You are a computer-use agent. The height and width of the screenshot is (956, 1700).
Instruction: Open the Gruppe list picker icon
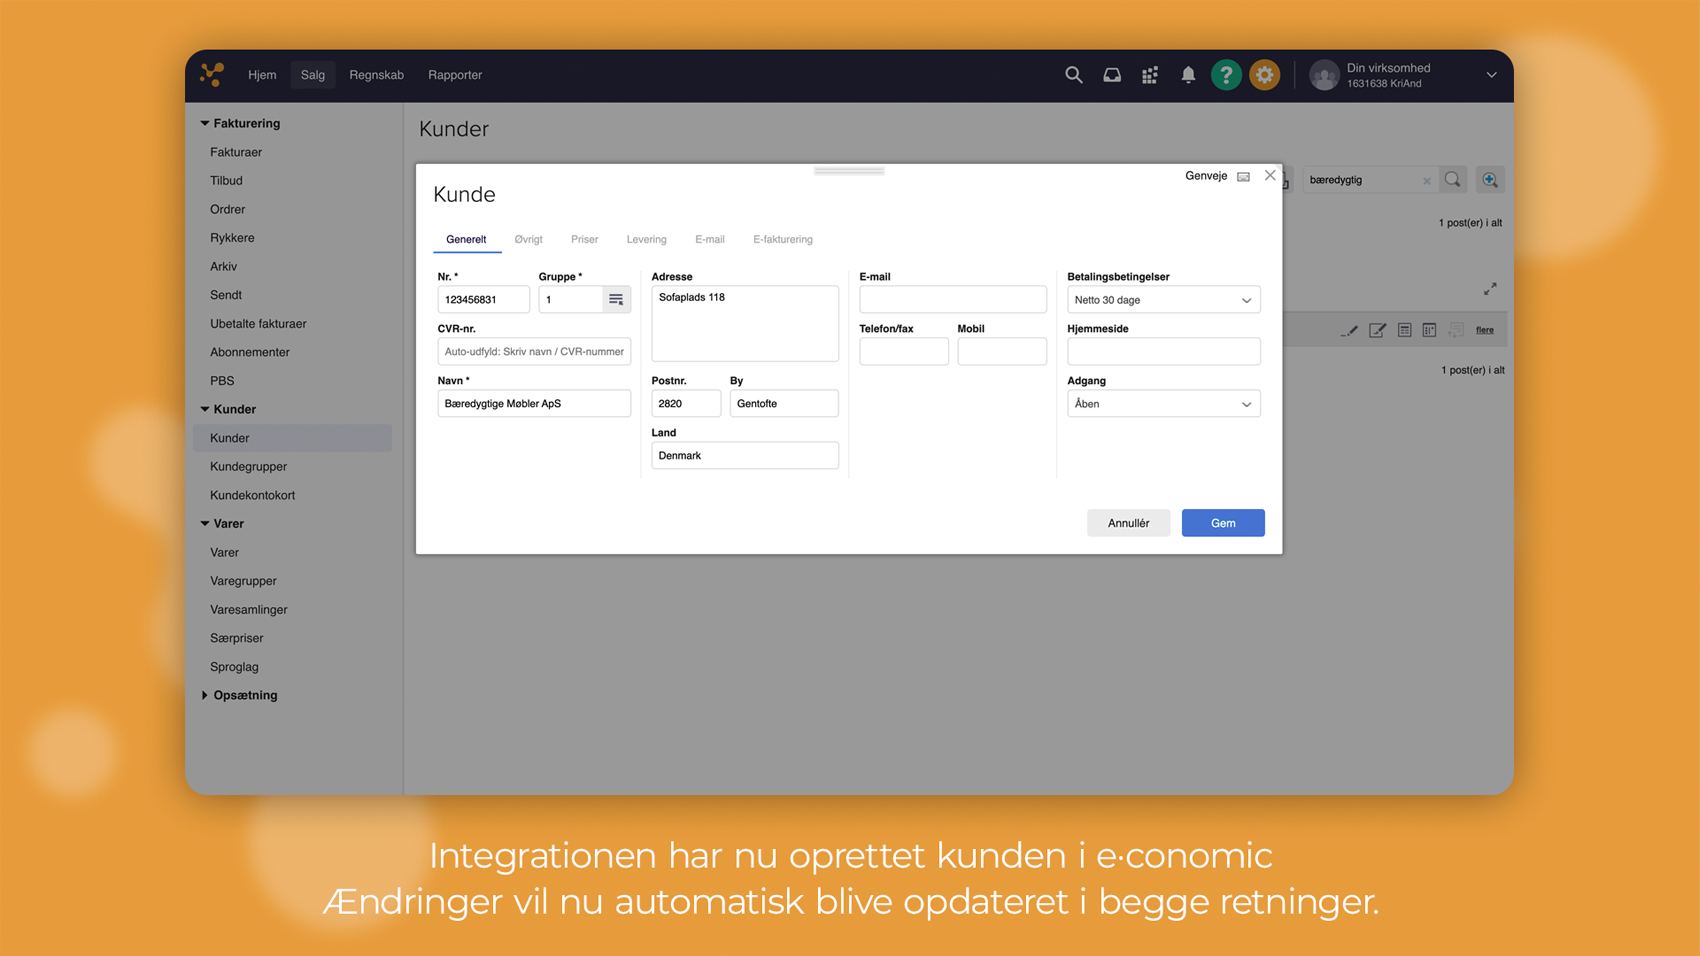tap(616, 300)
